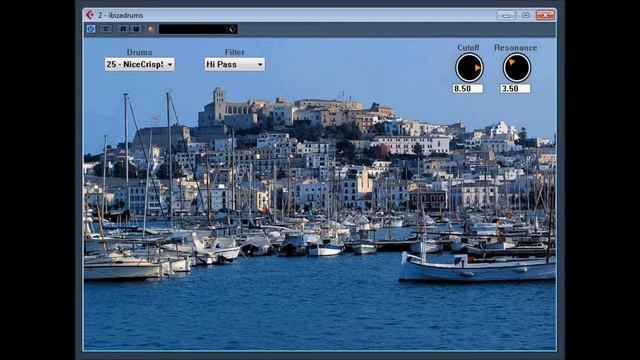Enable Read automation (R) button
This screenshot has height=360, width=640.
pos(123,29)
